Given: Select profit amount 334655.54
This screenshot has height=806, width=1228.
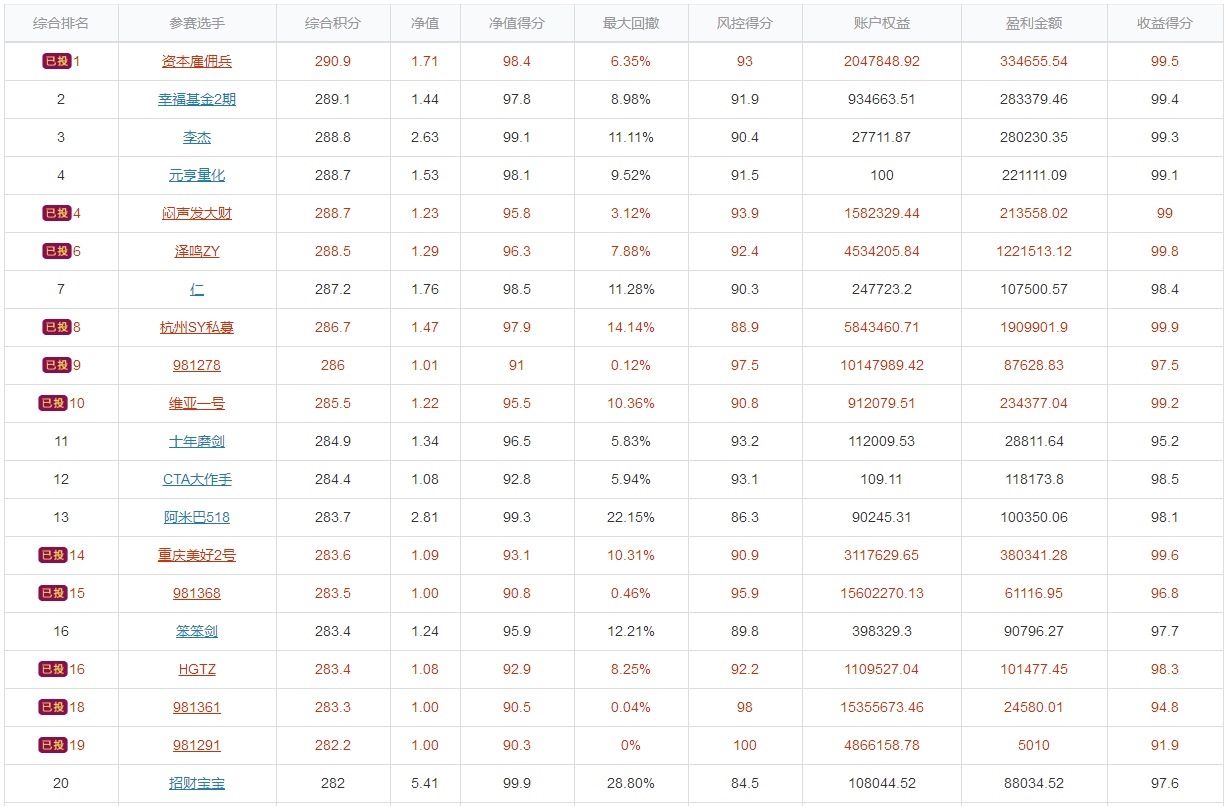Looking at the screenshot, I should [1034, 61].
